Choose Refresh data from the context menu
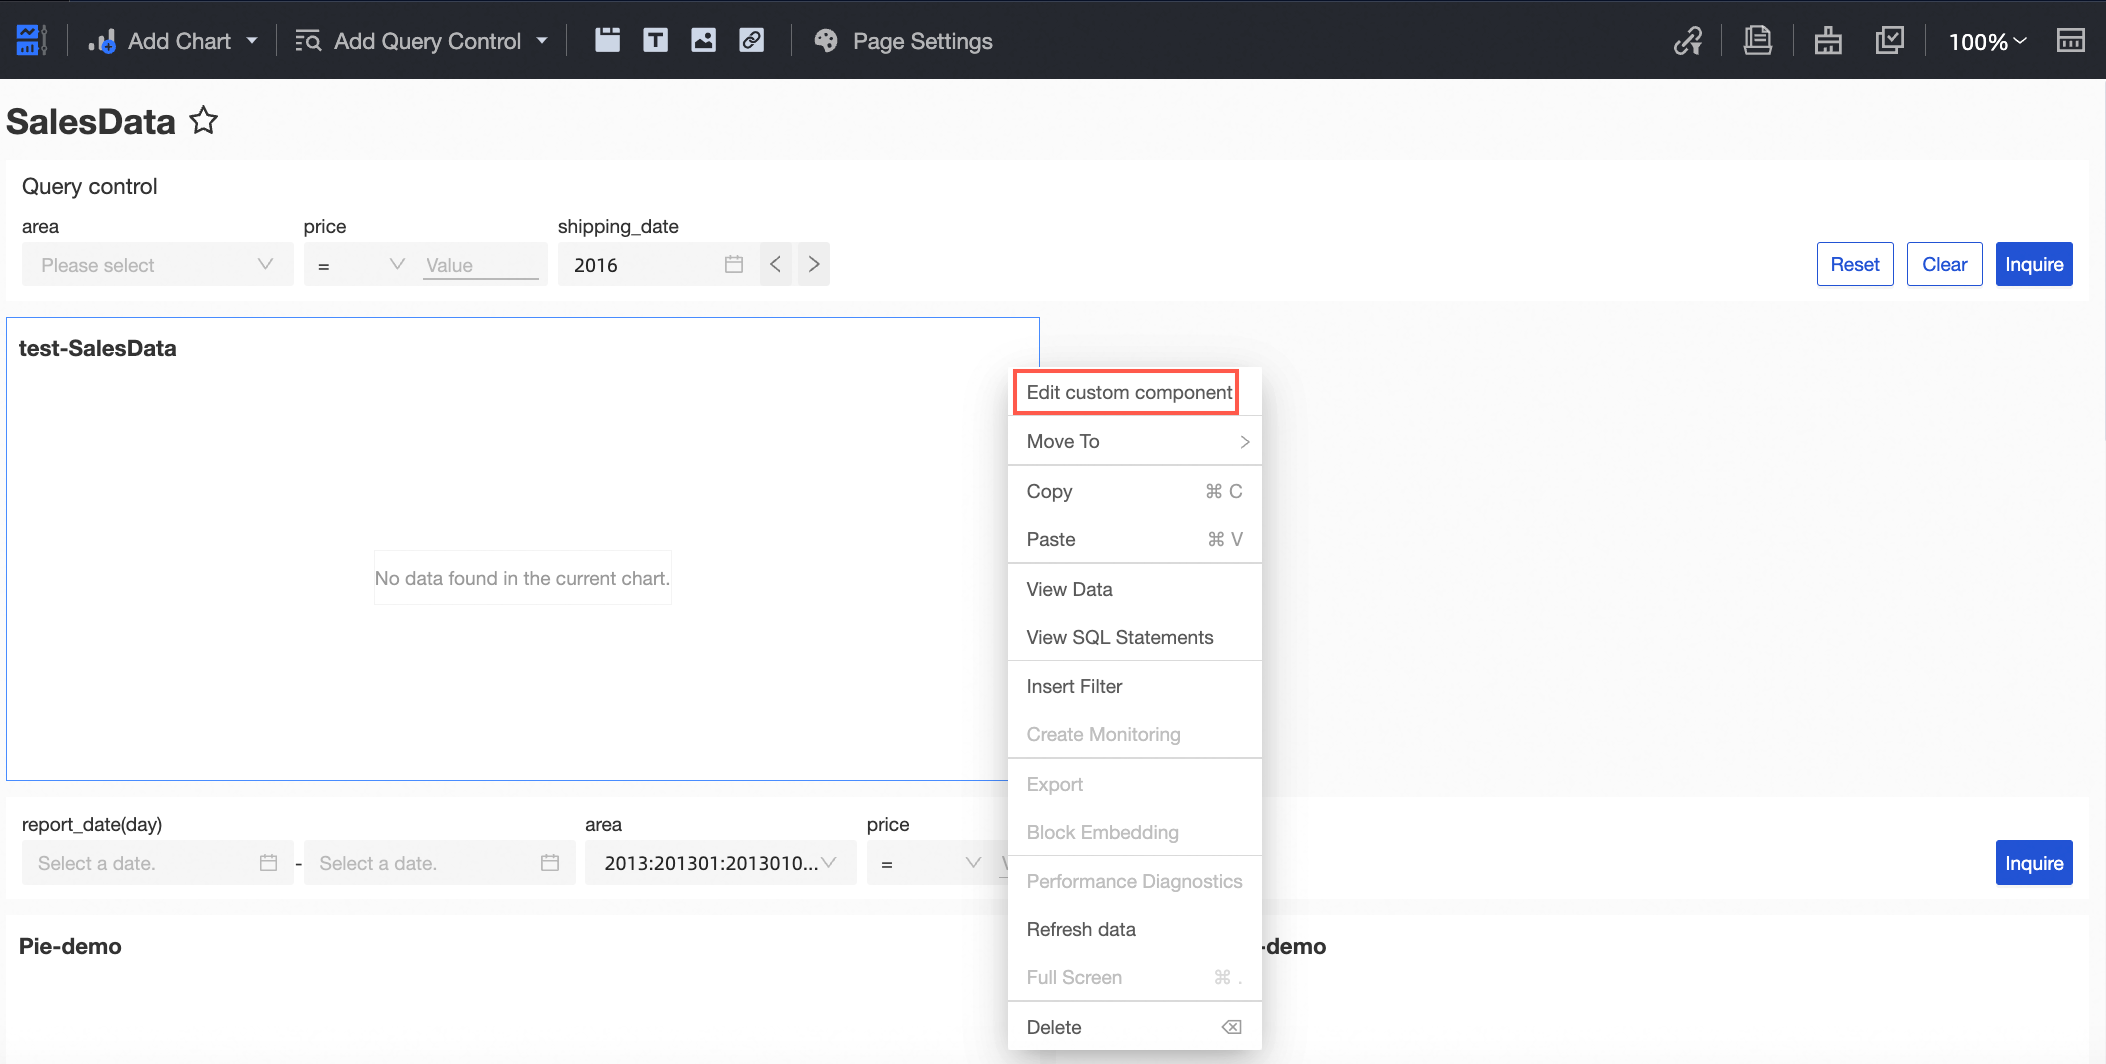Screen dimensions: 2106x1064 click(1135, 929)
